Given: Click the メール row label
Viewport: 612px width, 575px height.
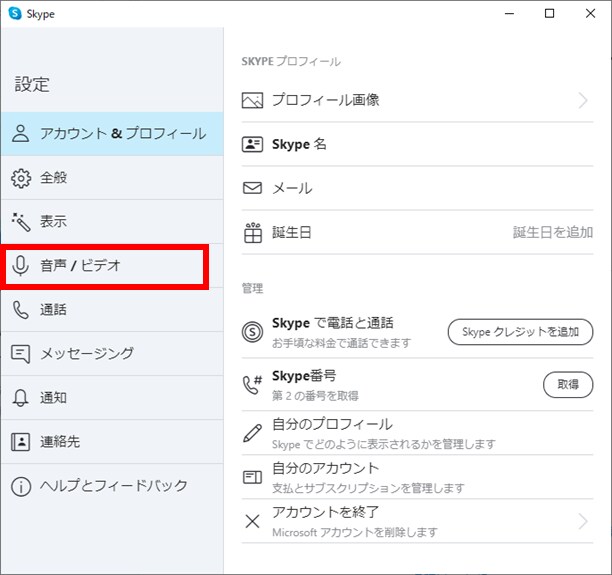Looking at the screenshot, I should 292,188.
